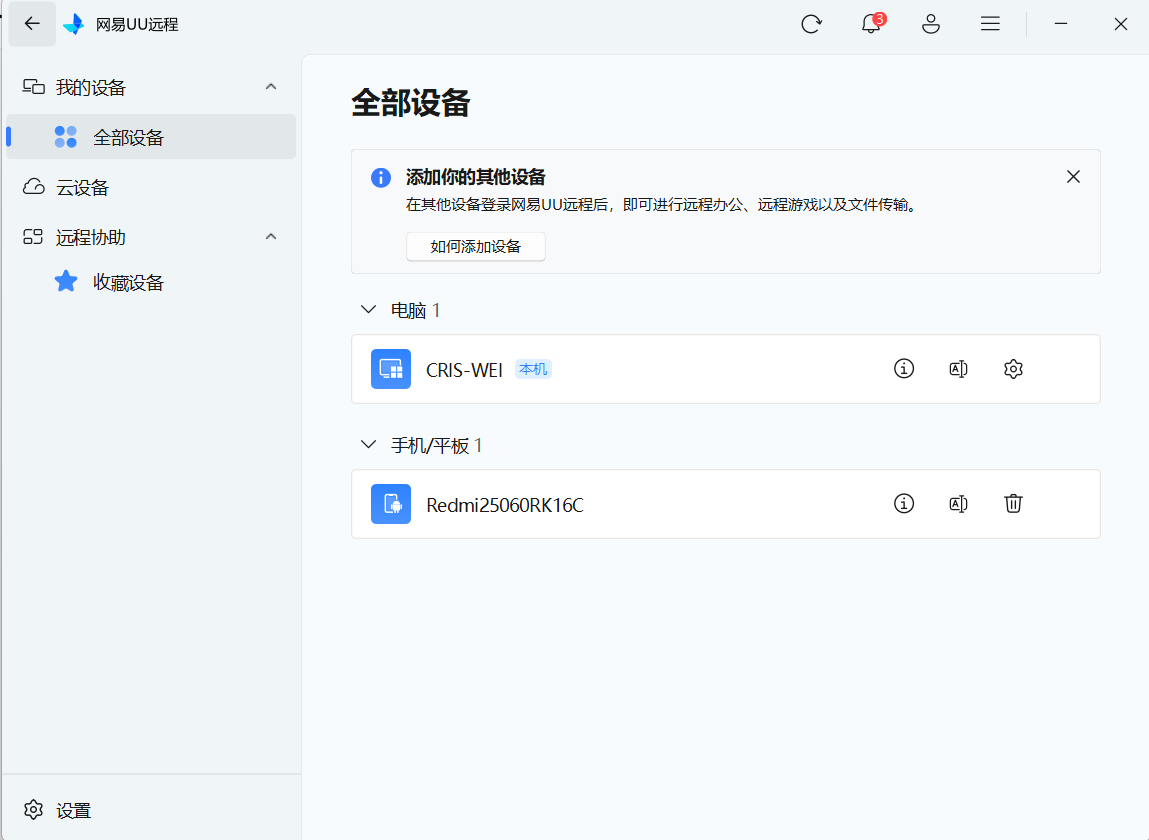1149x840 pixels.
Task: Click the Redmi25060RK16C phone icon
Action: [x=391, y=504]
